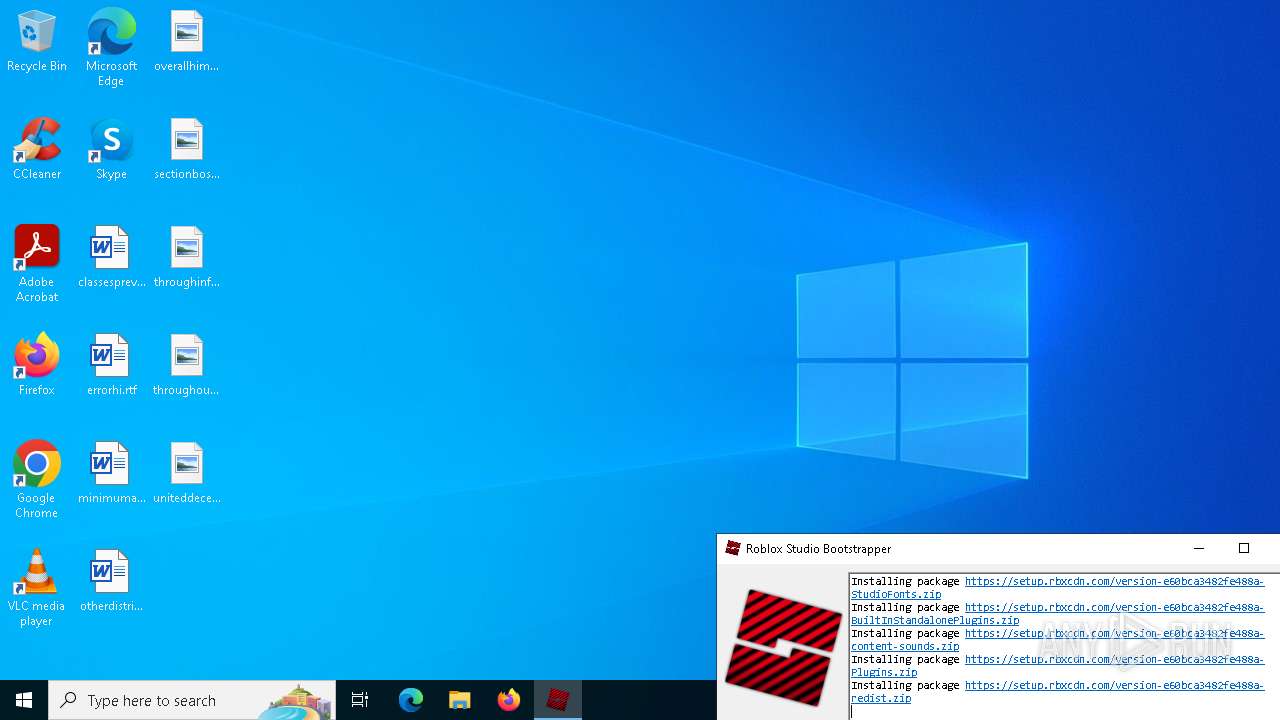Select the otherdistri Word document icon
This screenshot has width=1280, height=720.
tap(111, 582)
